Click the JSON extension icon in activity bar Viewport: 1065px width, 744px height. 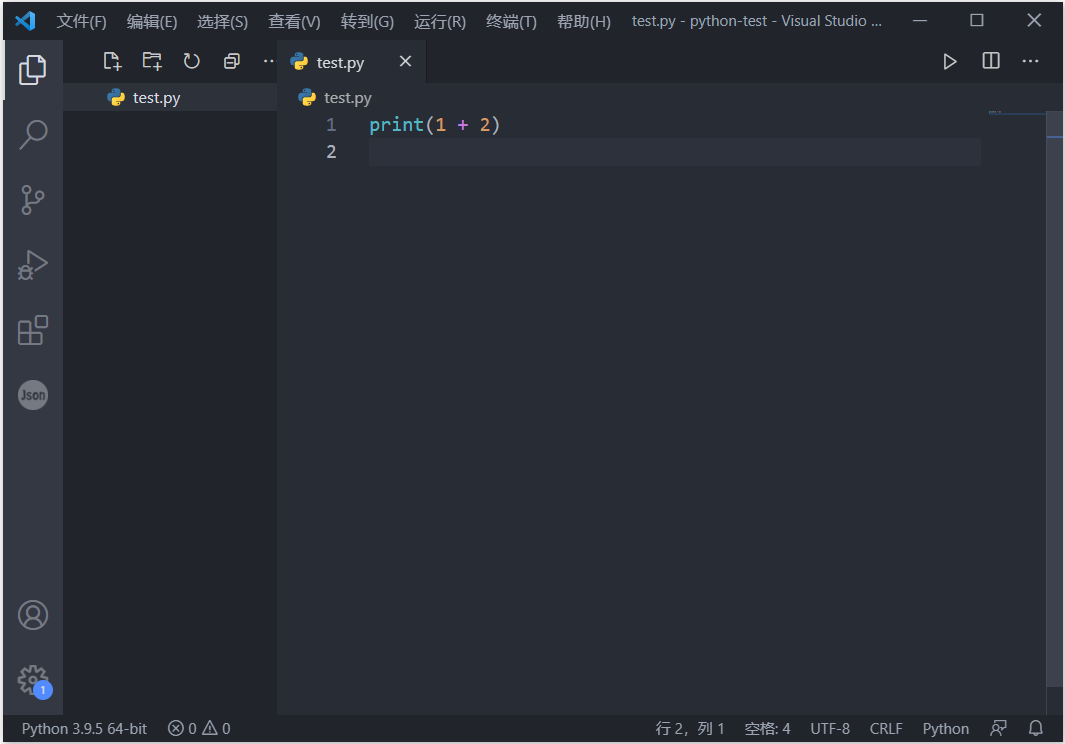point(33,395)
